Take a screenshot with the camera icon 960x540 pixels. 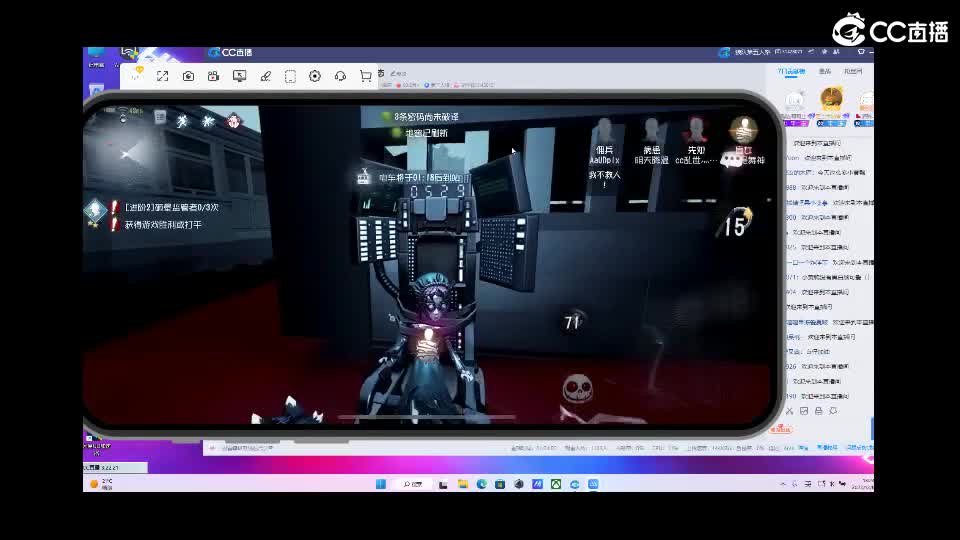pyautogui.click(x=188, y=76)
